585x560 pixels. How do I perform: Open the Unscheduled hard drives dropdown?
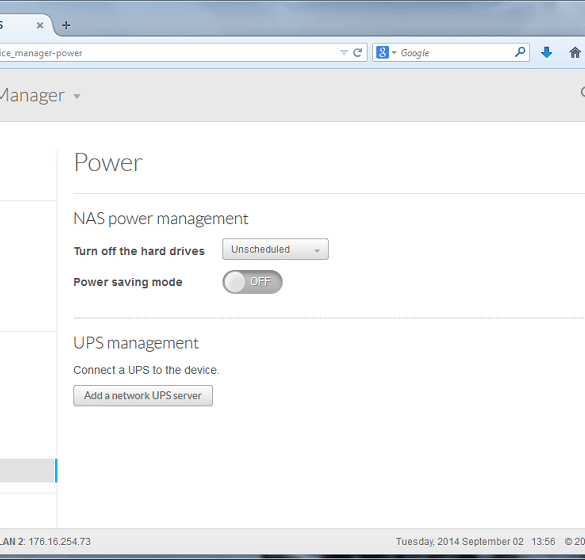point(275,249)
